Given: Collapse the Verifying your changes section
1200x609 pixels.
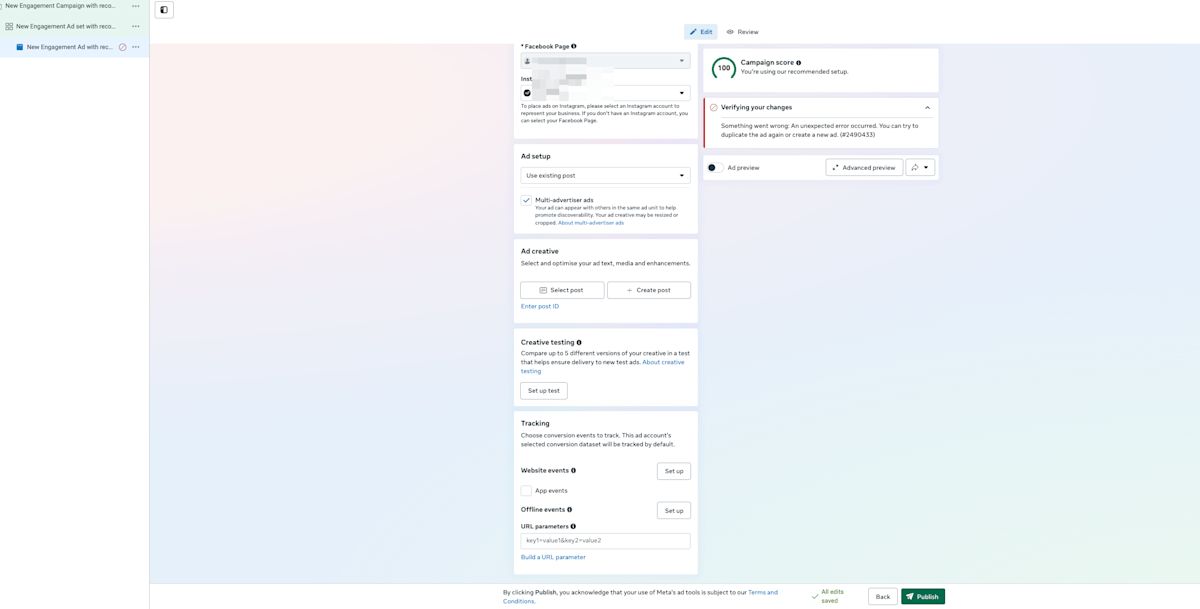Looking at the screenshot, I should (x=927, y=108).
